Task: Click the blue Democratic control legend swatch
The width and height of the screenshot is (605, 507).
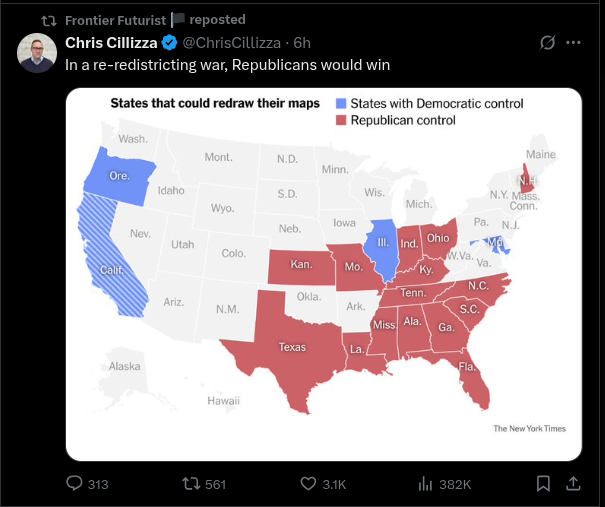Action: pos(342,104)
